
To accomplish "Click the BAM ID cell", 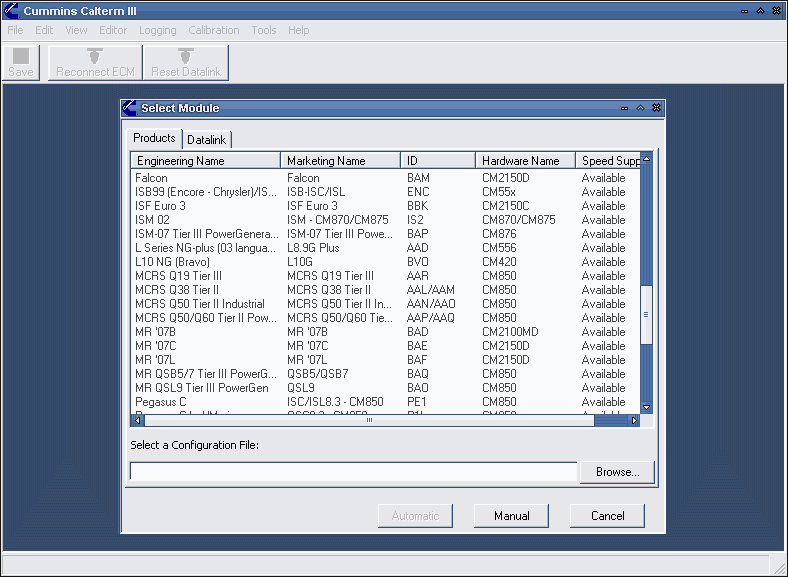I will coord(418,178).
